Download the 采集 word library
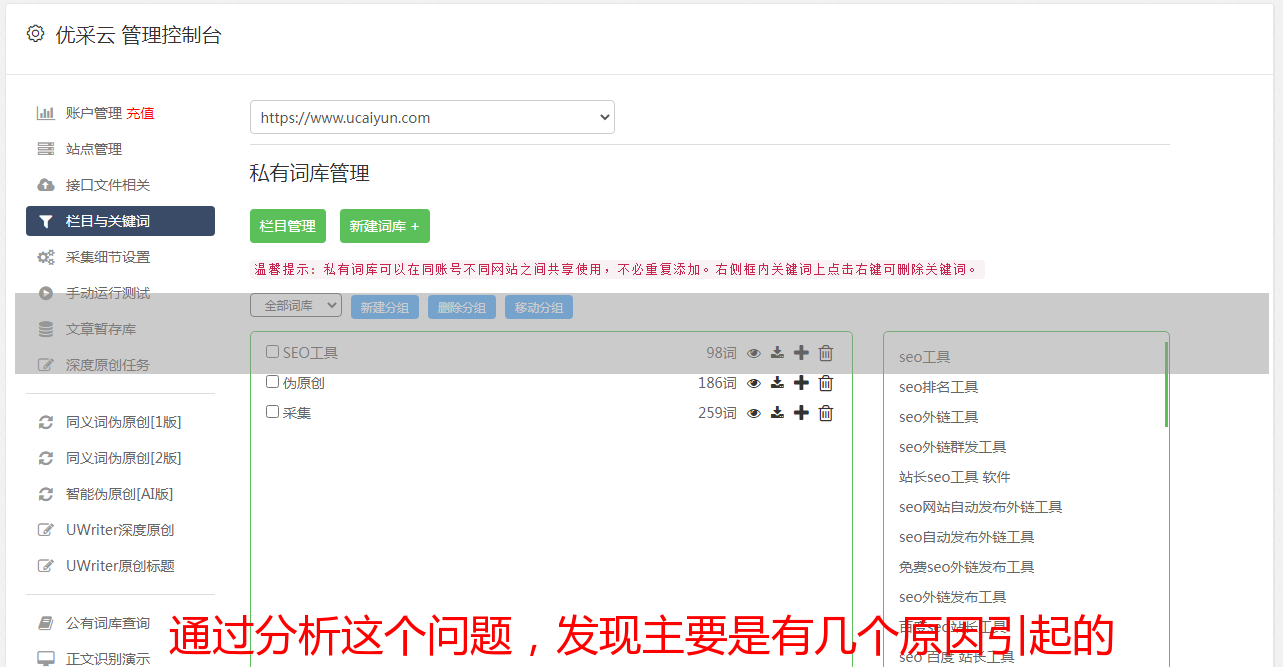Viewport: 1283px width, 667px height. [777, 413]
